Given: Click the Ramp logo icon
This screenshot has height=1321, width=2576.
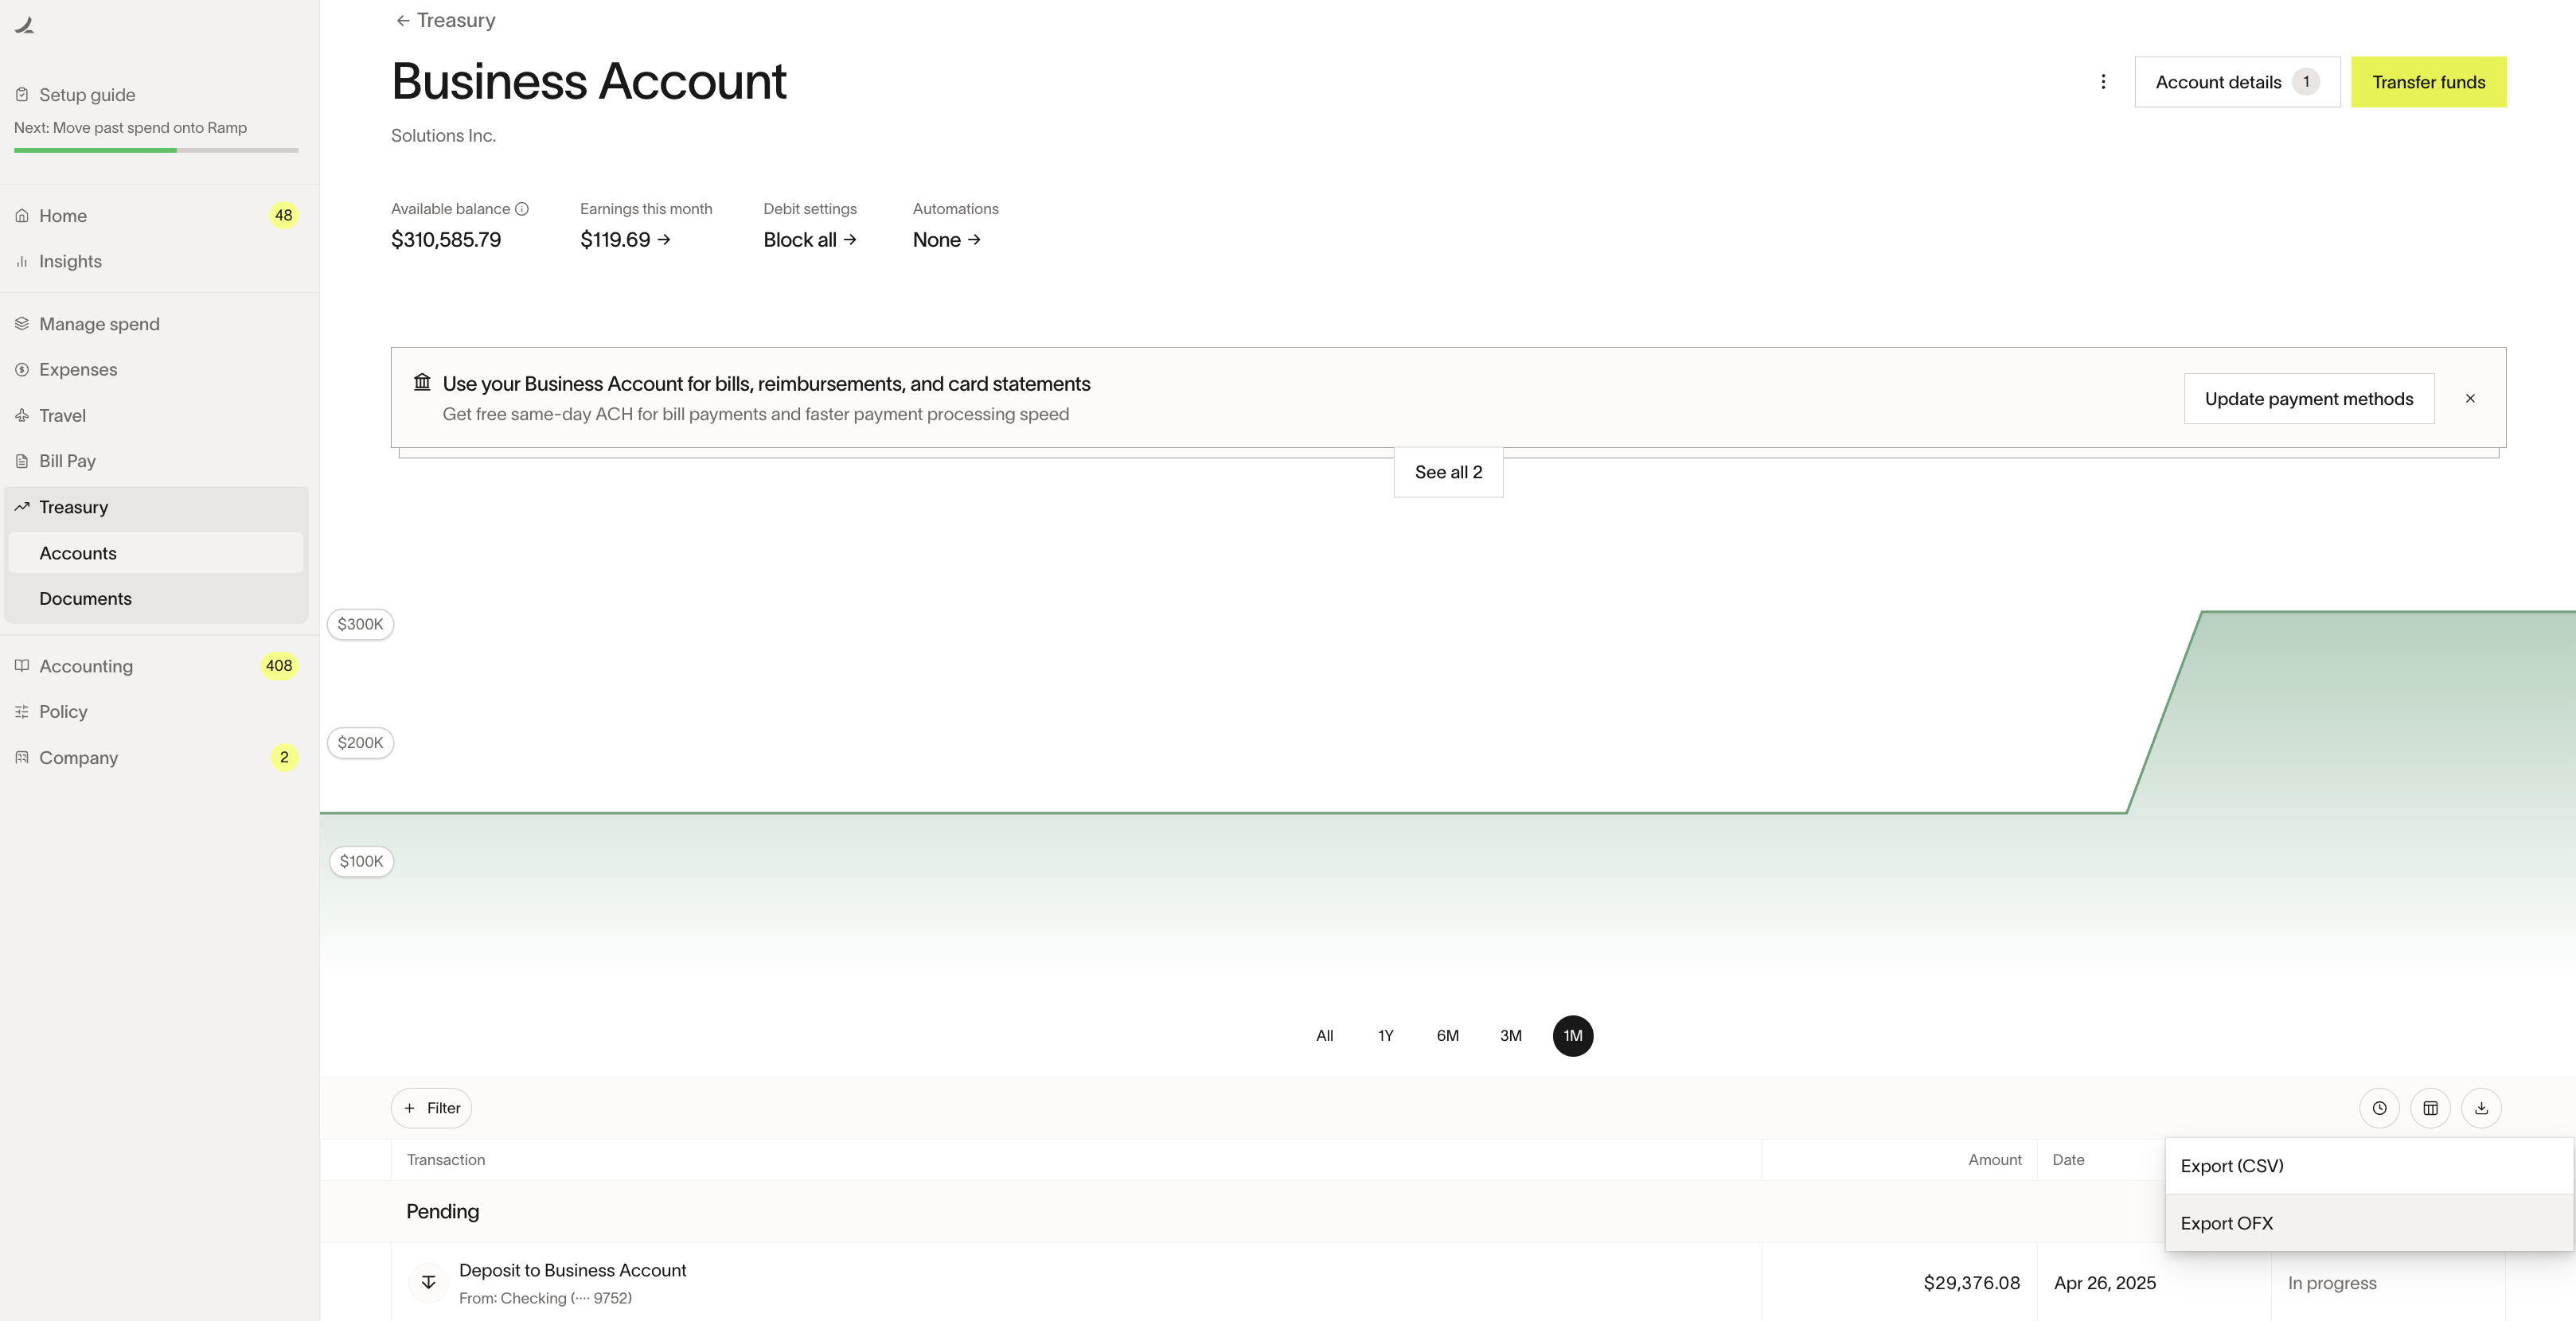Looking at the screenshot, I should (x=25, y=25).
